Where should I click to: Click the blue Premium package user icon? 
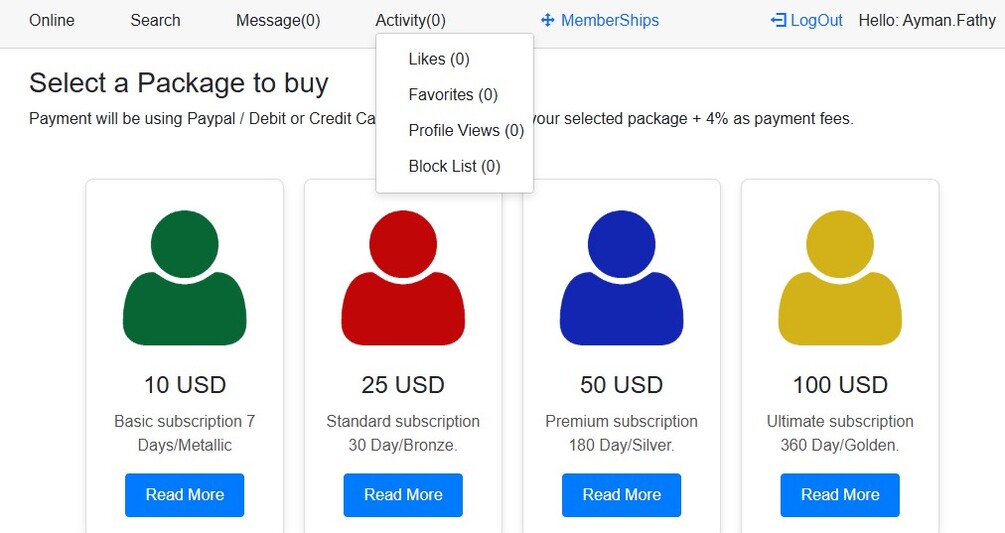point(621,278)
